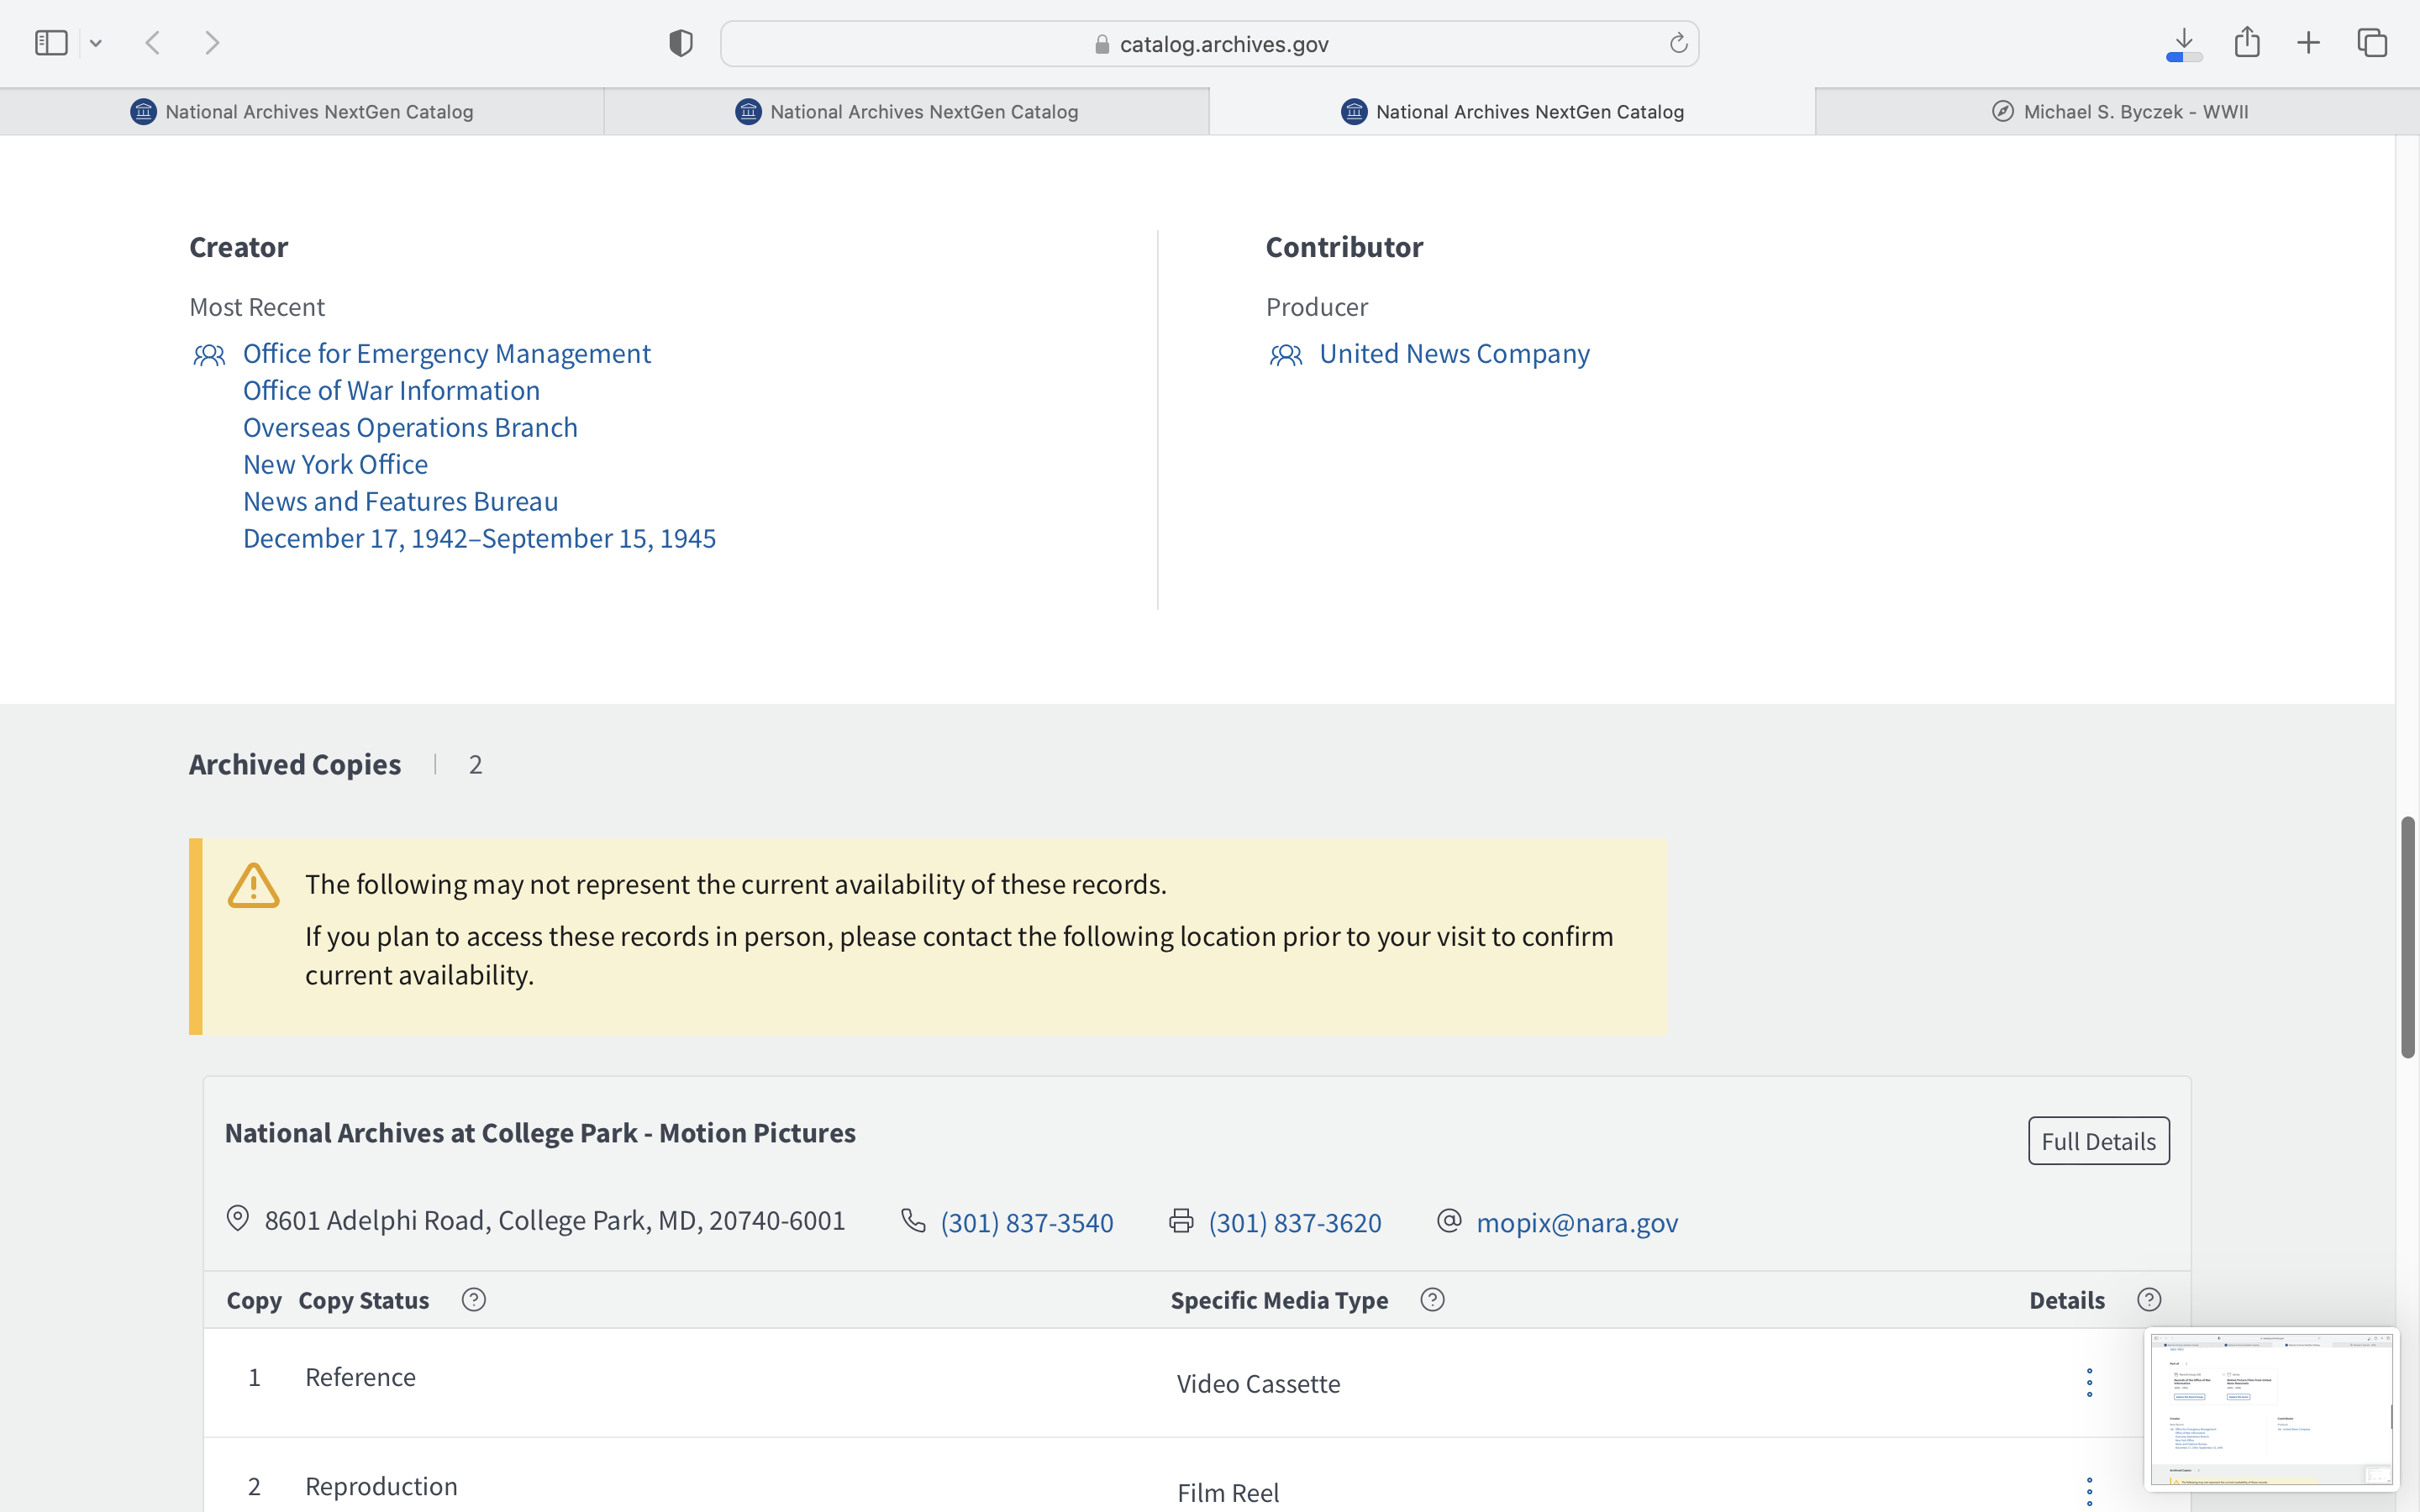Click the Specific Media Type help icon
Screen dimensions: 2420x1512
(x=1432, y=1299)
